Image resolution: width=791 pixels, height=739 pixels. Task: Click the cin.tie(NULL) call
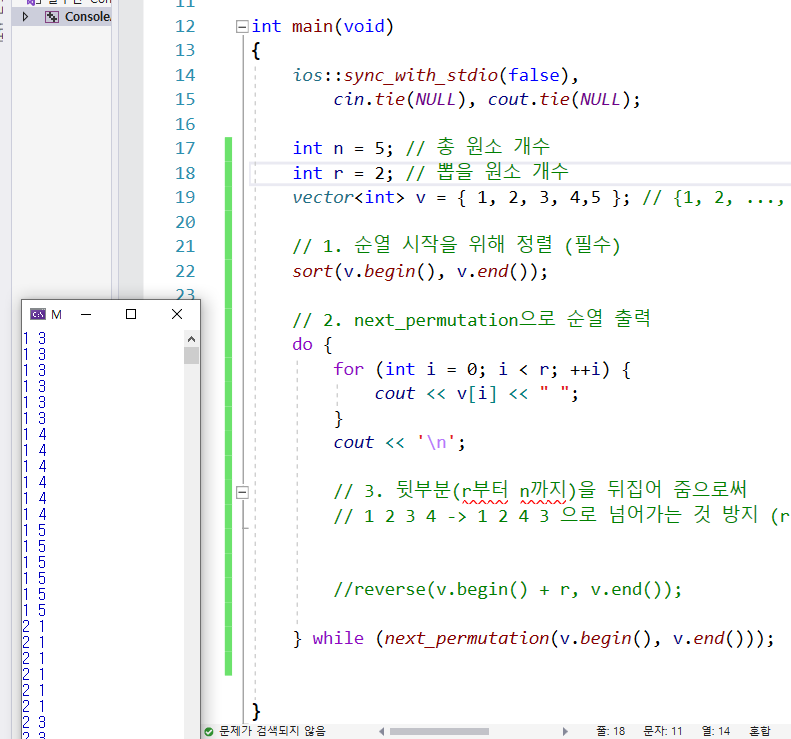coord(399,99)
